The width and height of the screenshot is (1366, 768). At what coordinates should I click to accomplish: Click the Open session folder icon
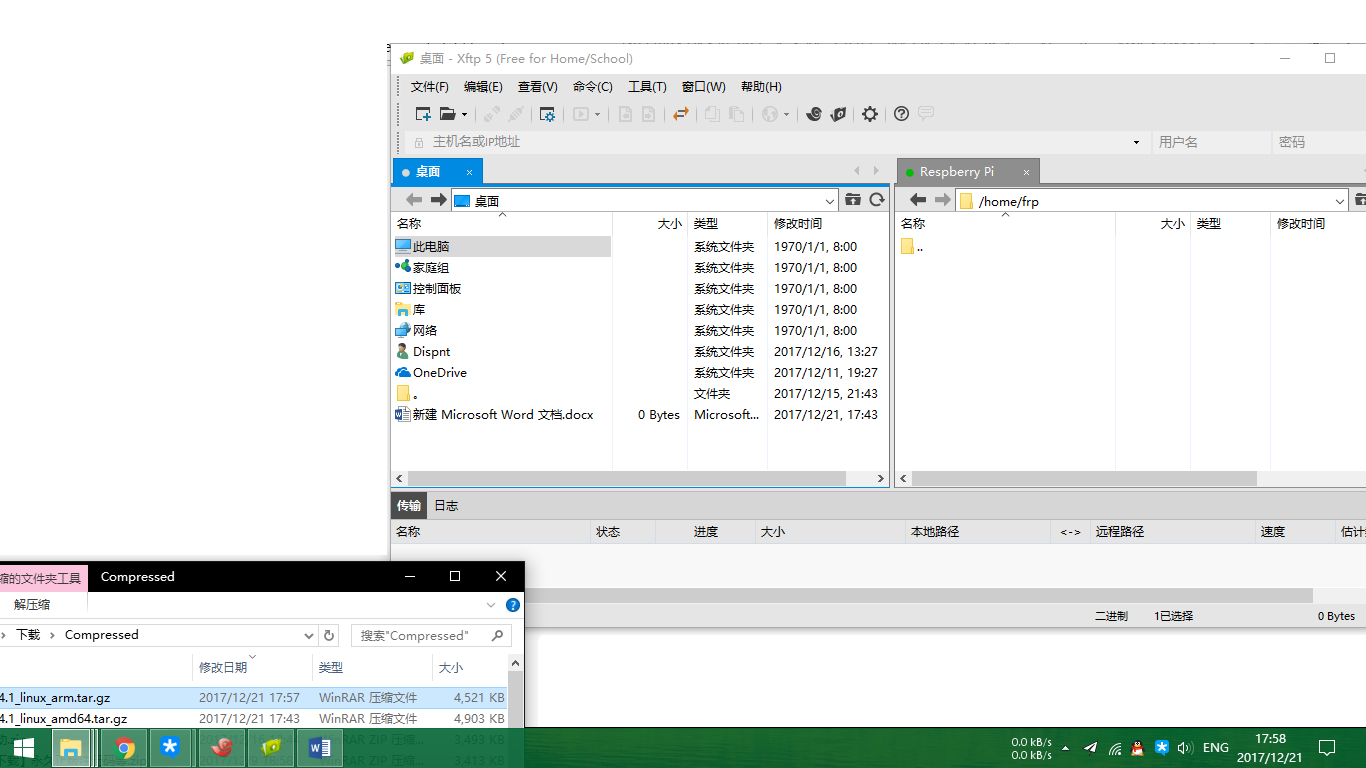click(448, 114)
